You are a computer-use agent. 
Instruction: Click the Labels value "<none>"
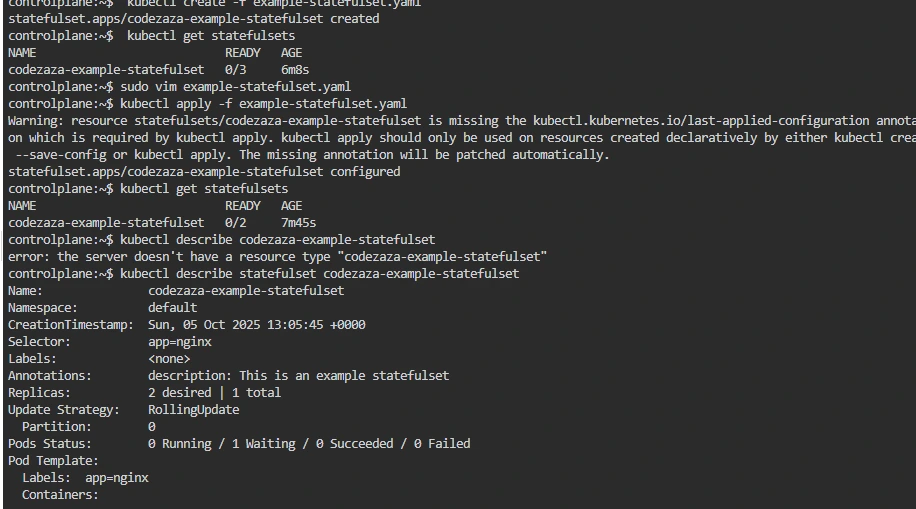point(169,359)
